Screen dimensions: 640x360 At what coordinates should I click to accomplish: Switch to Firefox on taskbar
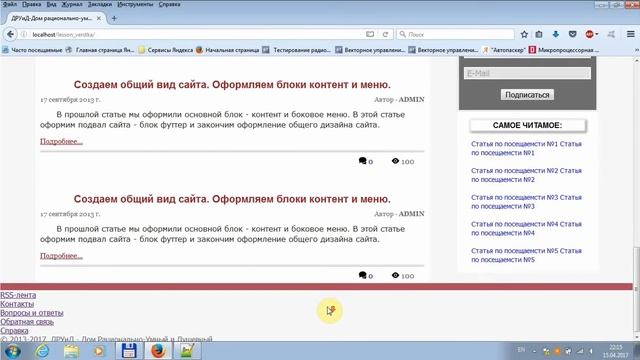click(158, 351)
